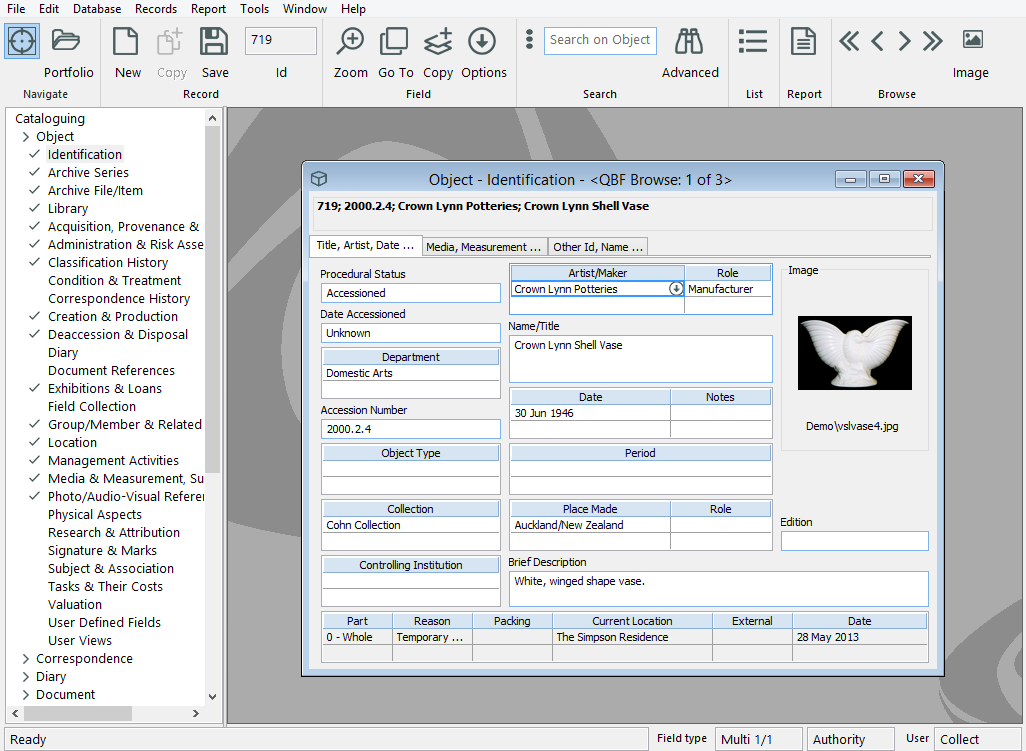
Task: Open the List view icon
Action: click(753, 41)
